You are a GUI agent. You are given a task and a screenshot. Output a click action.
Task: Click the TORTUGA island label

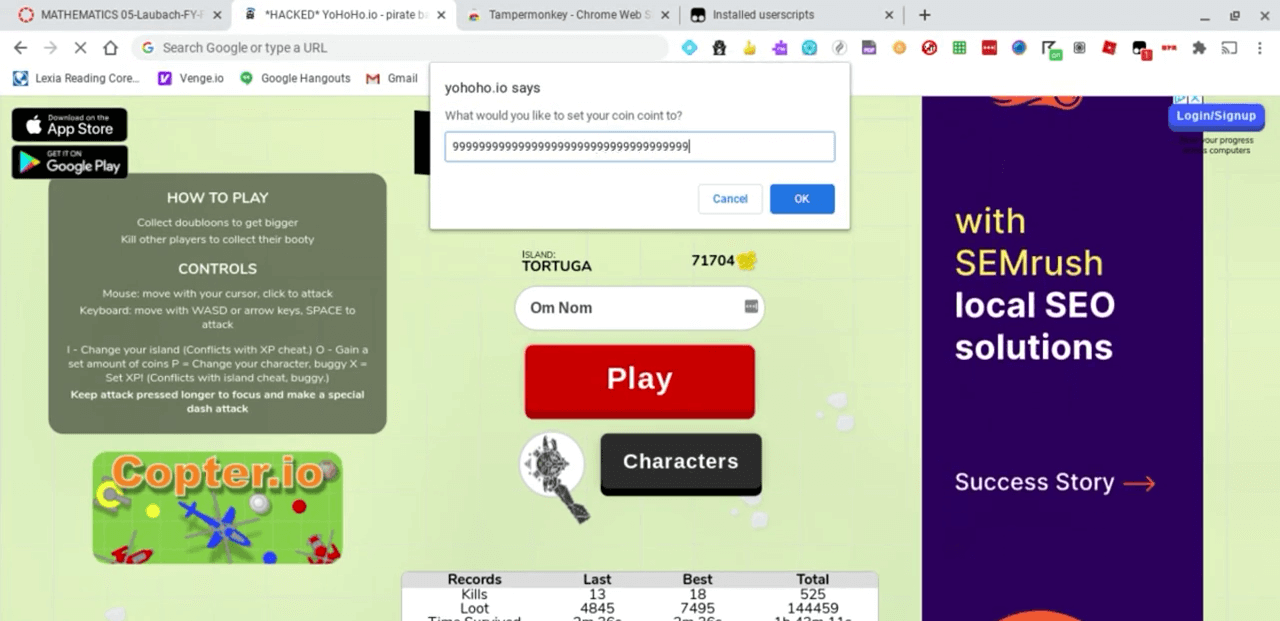click(x=557, y=266)
